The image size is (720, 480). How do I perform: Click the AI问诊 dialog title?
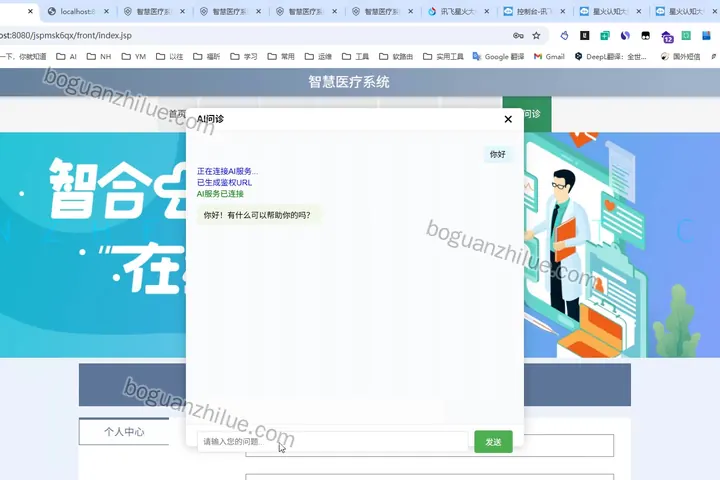(x=210, y=119)
